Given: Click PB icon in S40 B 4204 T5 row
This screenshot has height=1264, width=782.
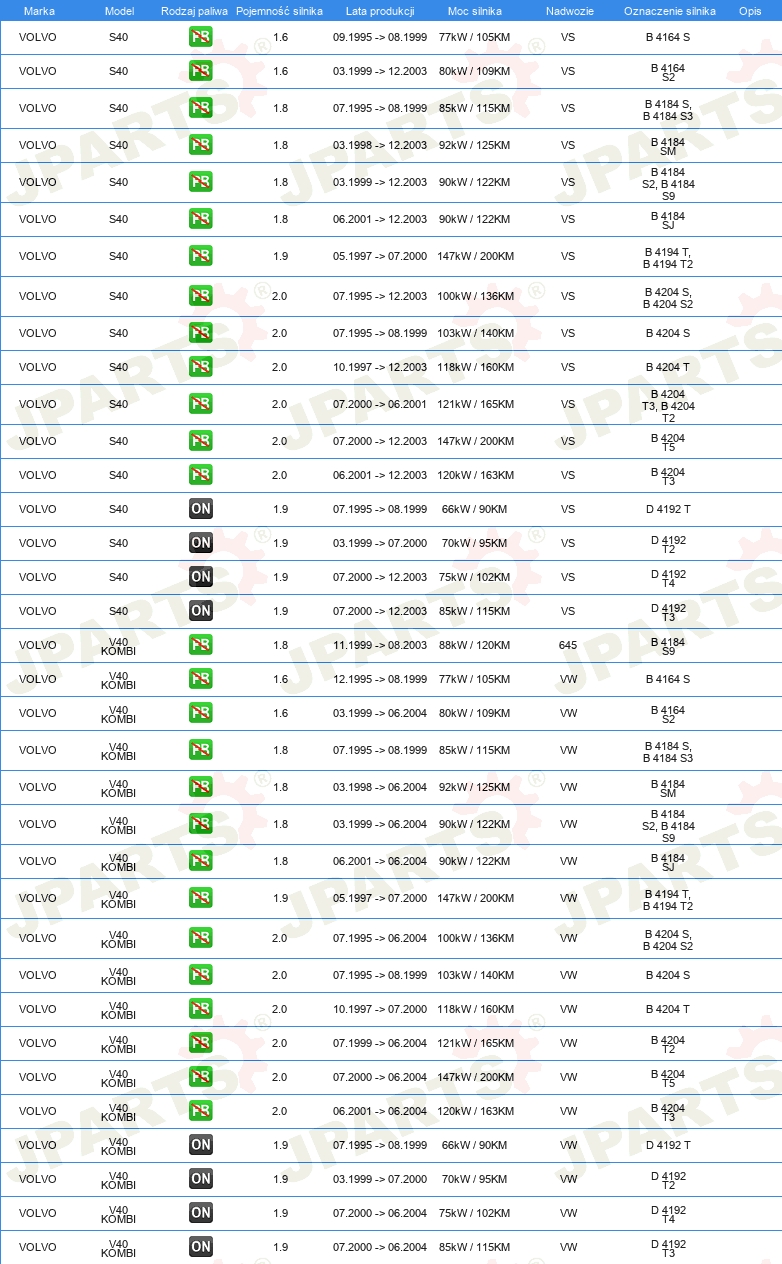Looking at the screenshot, I should click(x=201, y=441).
